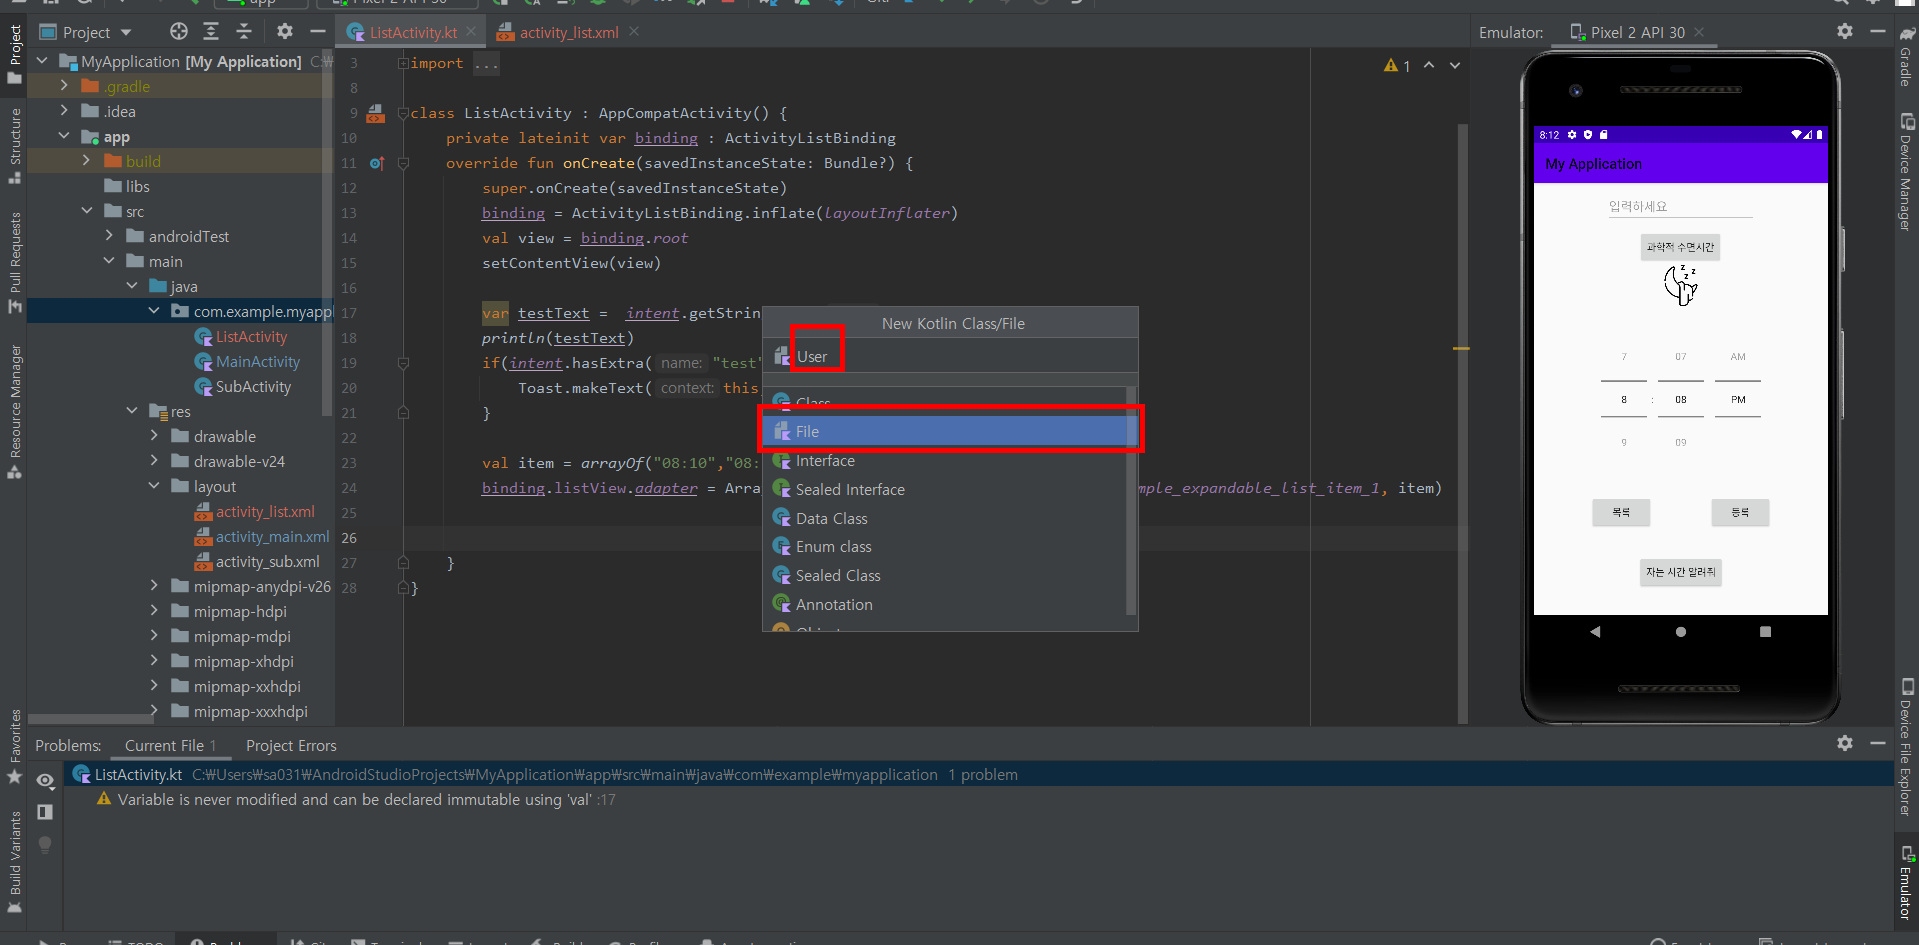Screen dimensions: 1919x945
Task: Go to previous highlighted error arrow
Action: pyautogui.click(x=1429, y=65)
